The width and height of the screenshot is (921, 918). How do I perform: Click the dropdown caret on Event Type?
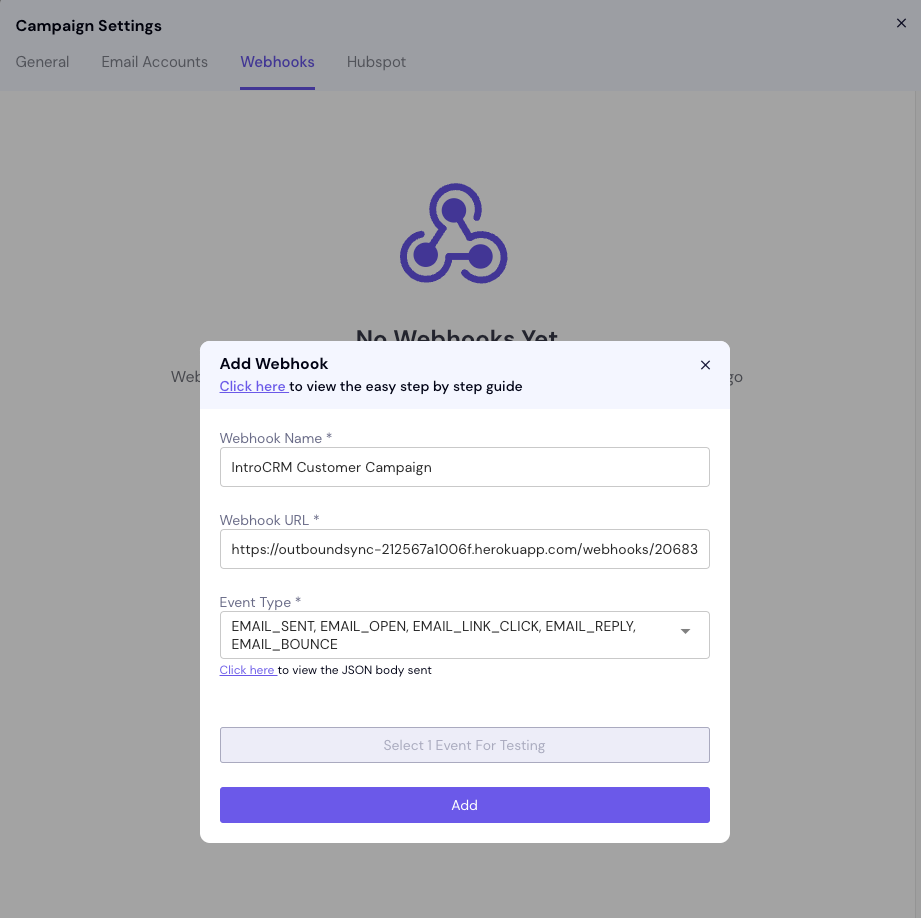coord(686,632)
